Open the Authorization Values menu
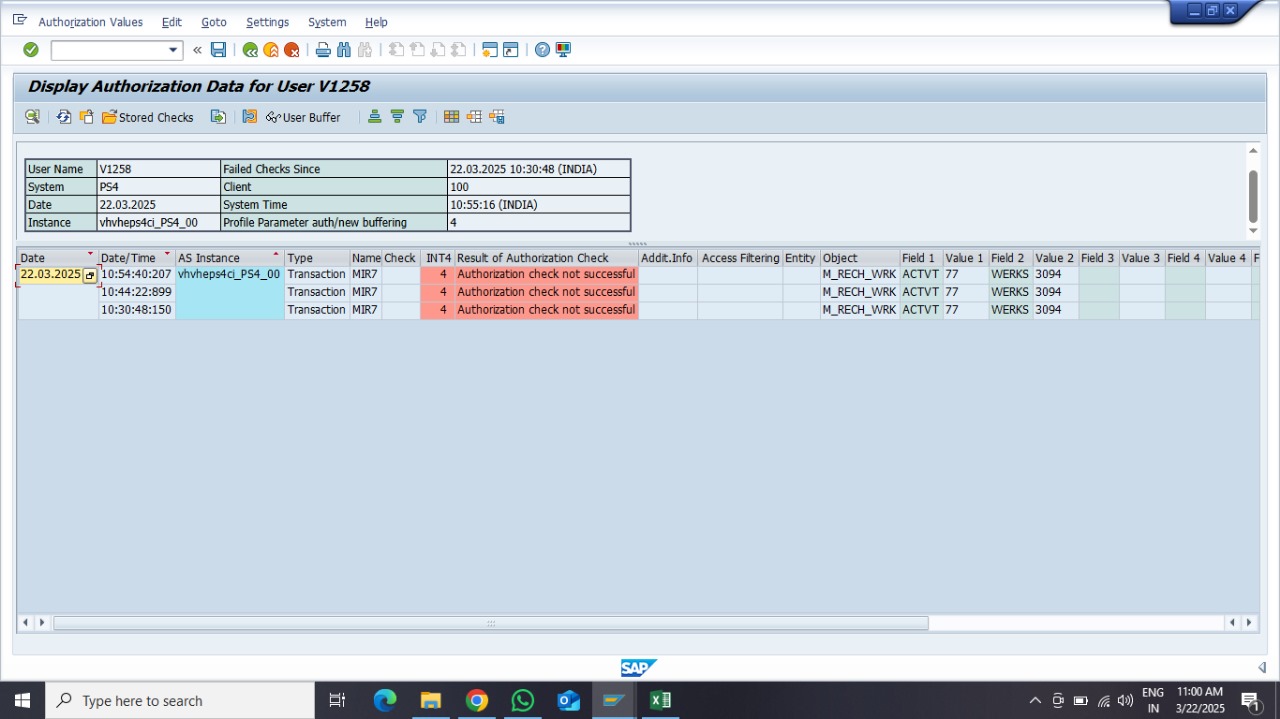This screenshot has height=719, width=1280. 90,22
